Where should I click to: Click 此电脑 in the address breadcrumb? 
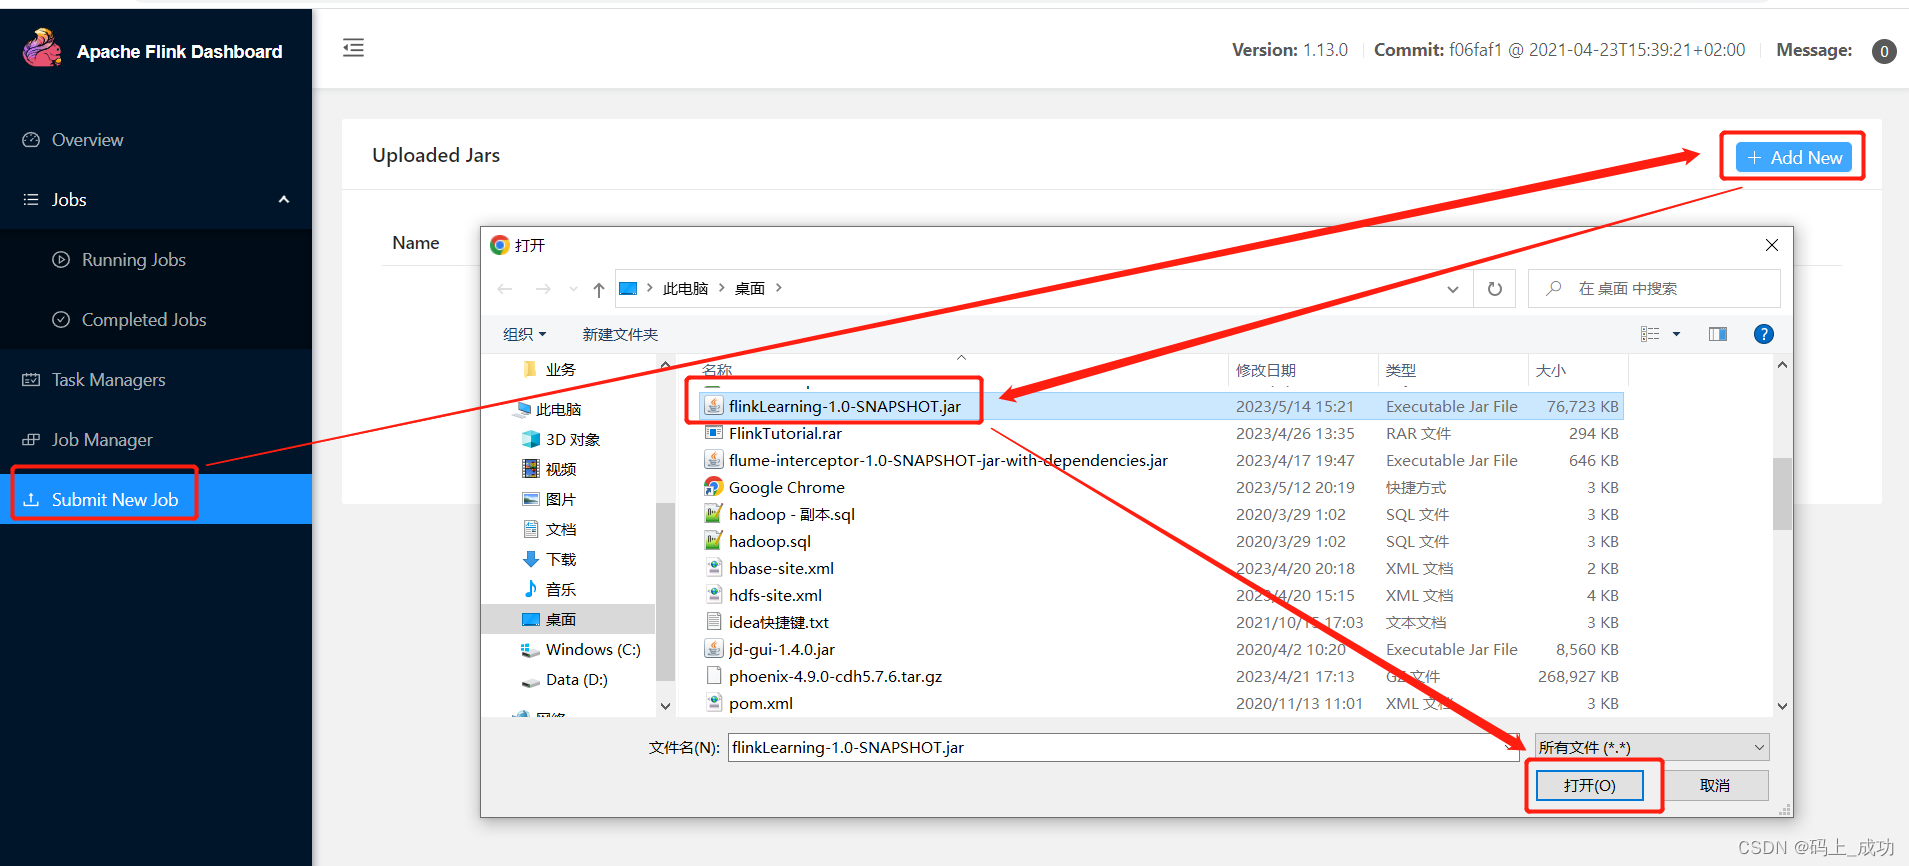(x=685, y=288)
